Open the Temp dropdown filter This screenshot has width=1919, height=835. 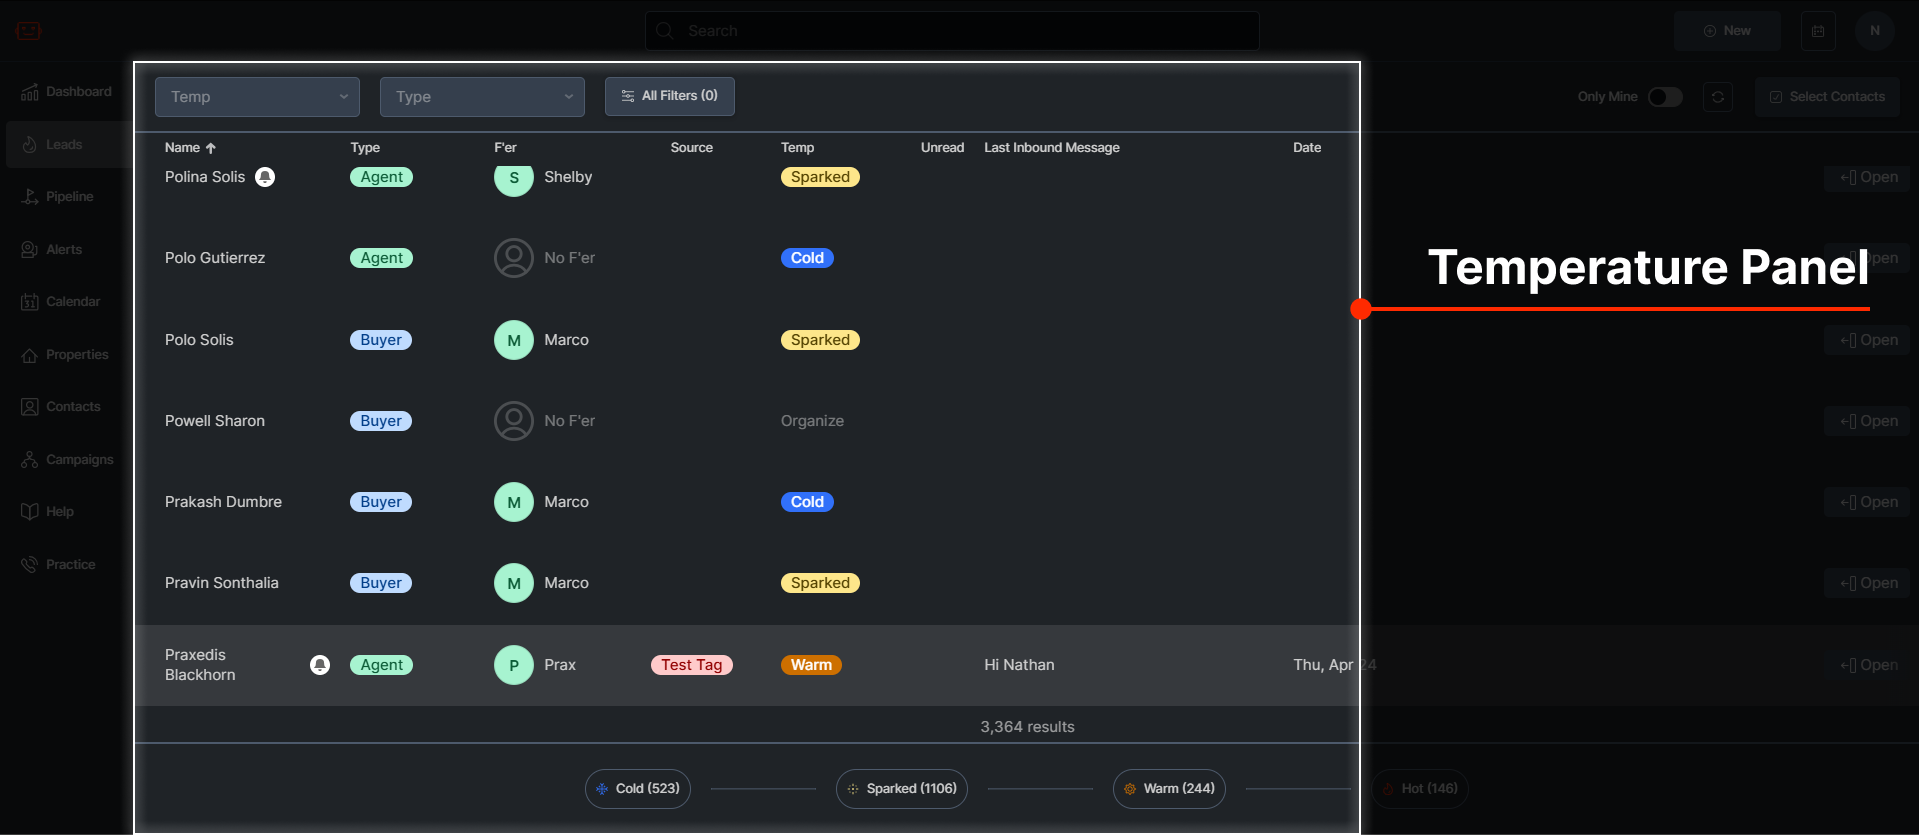(x=257, y=97)
